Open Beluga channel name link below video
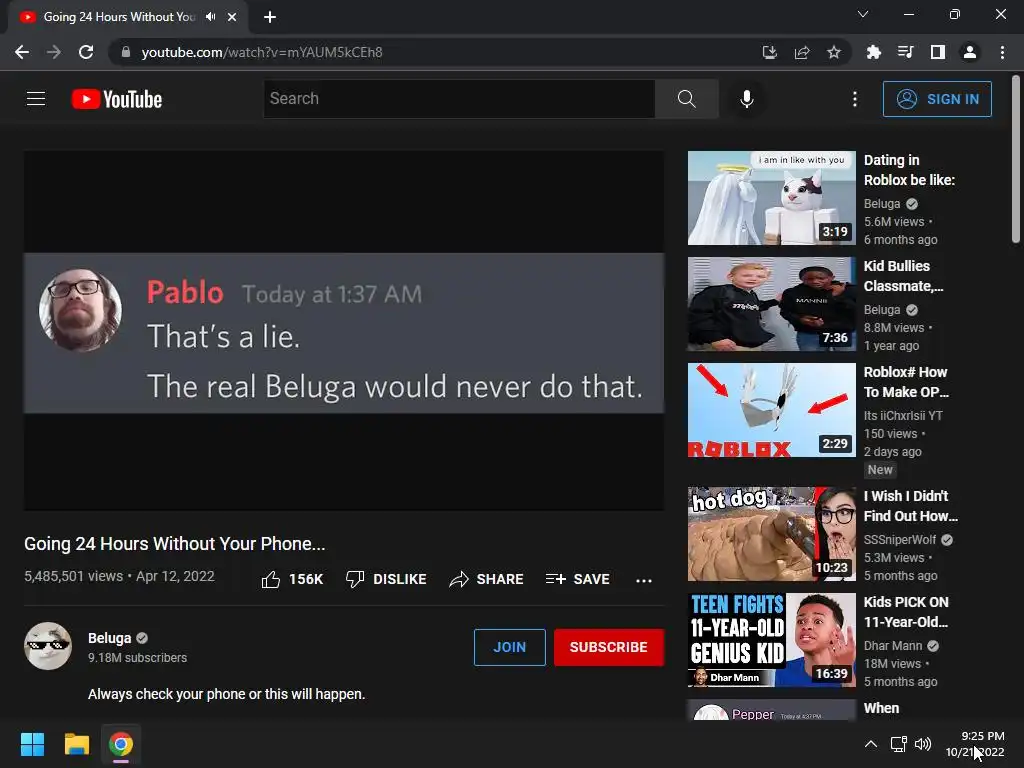 point(110,638)
